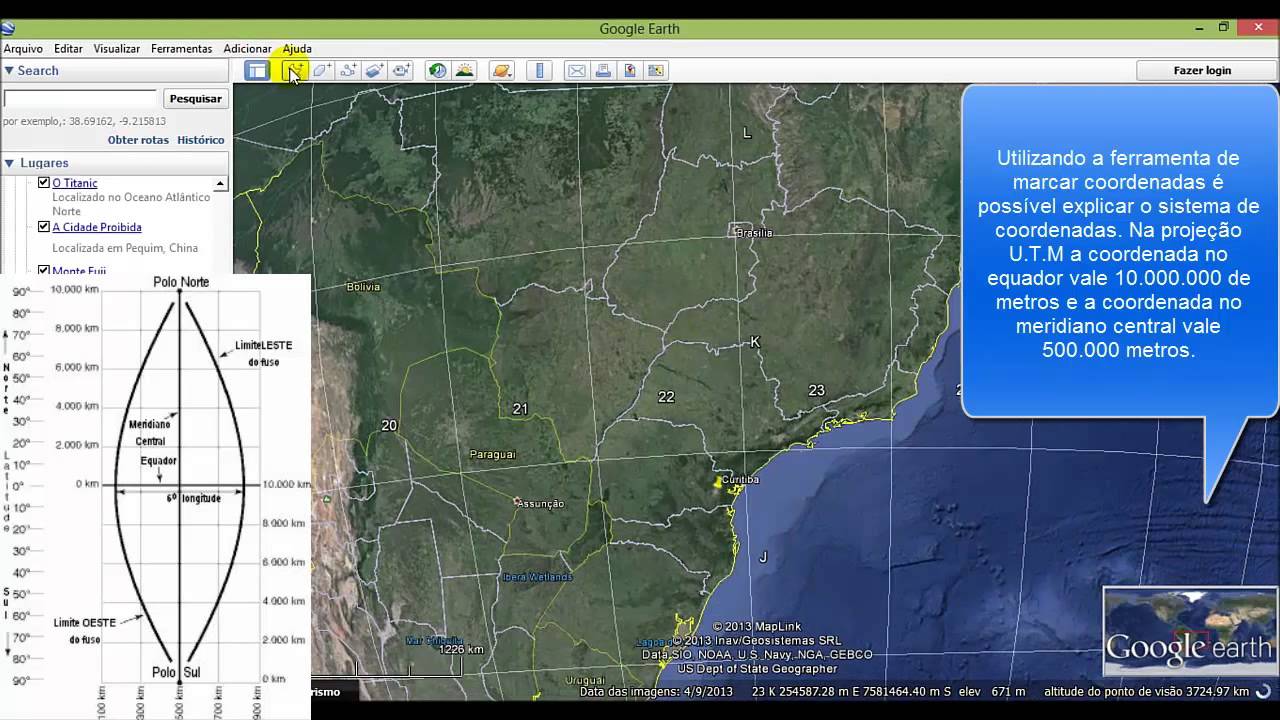Click the Print icon
Image resolution: width=1280 pixels, height=720 pixels.
(603, 70)
